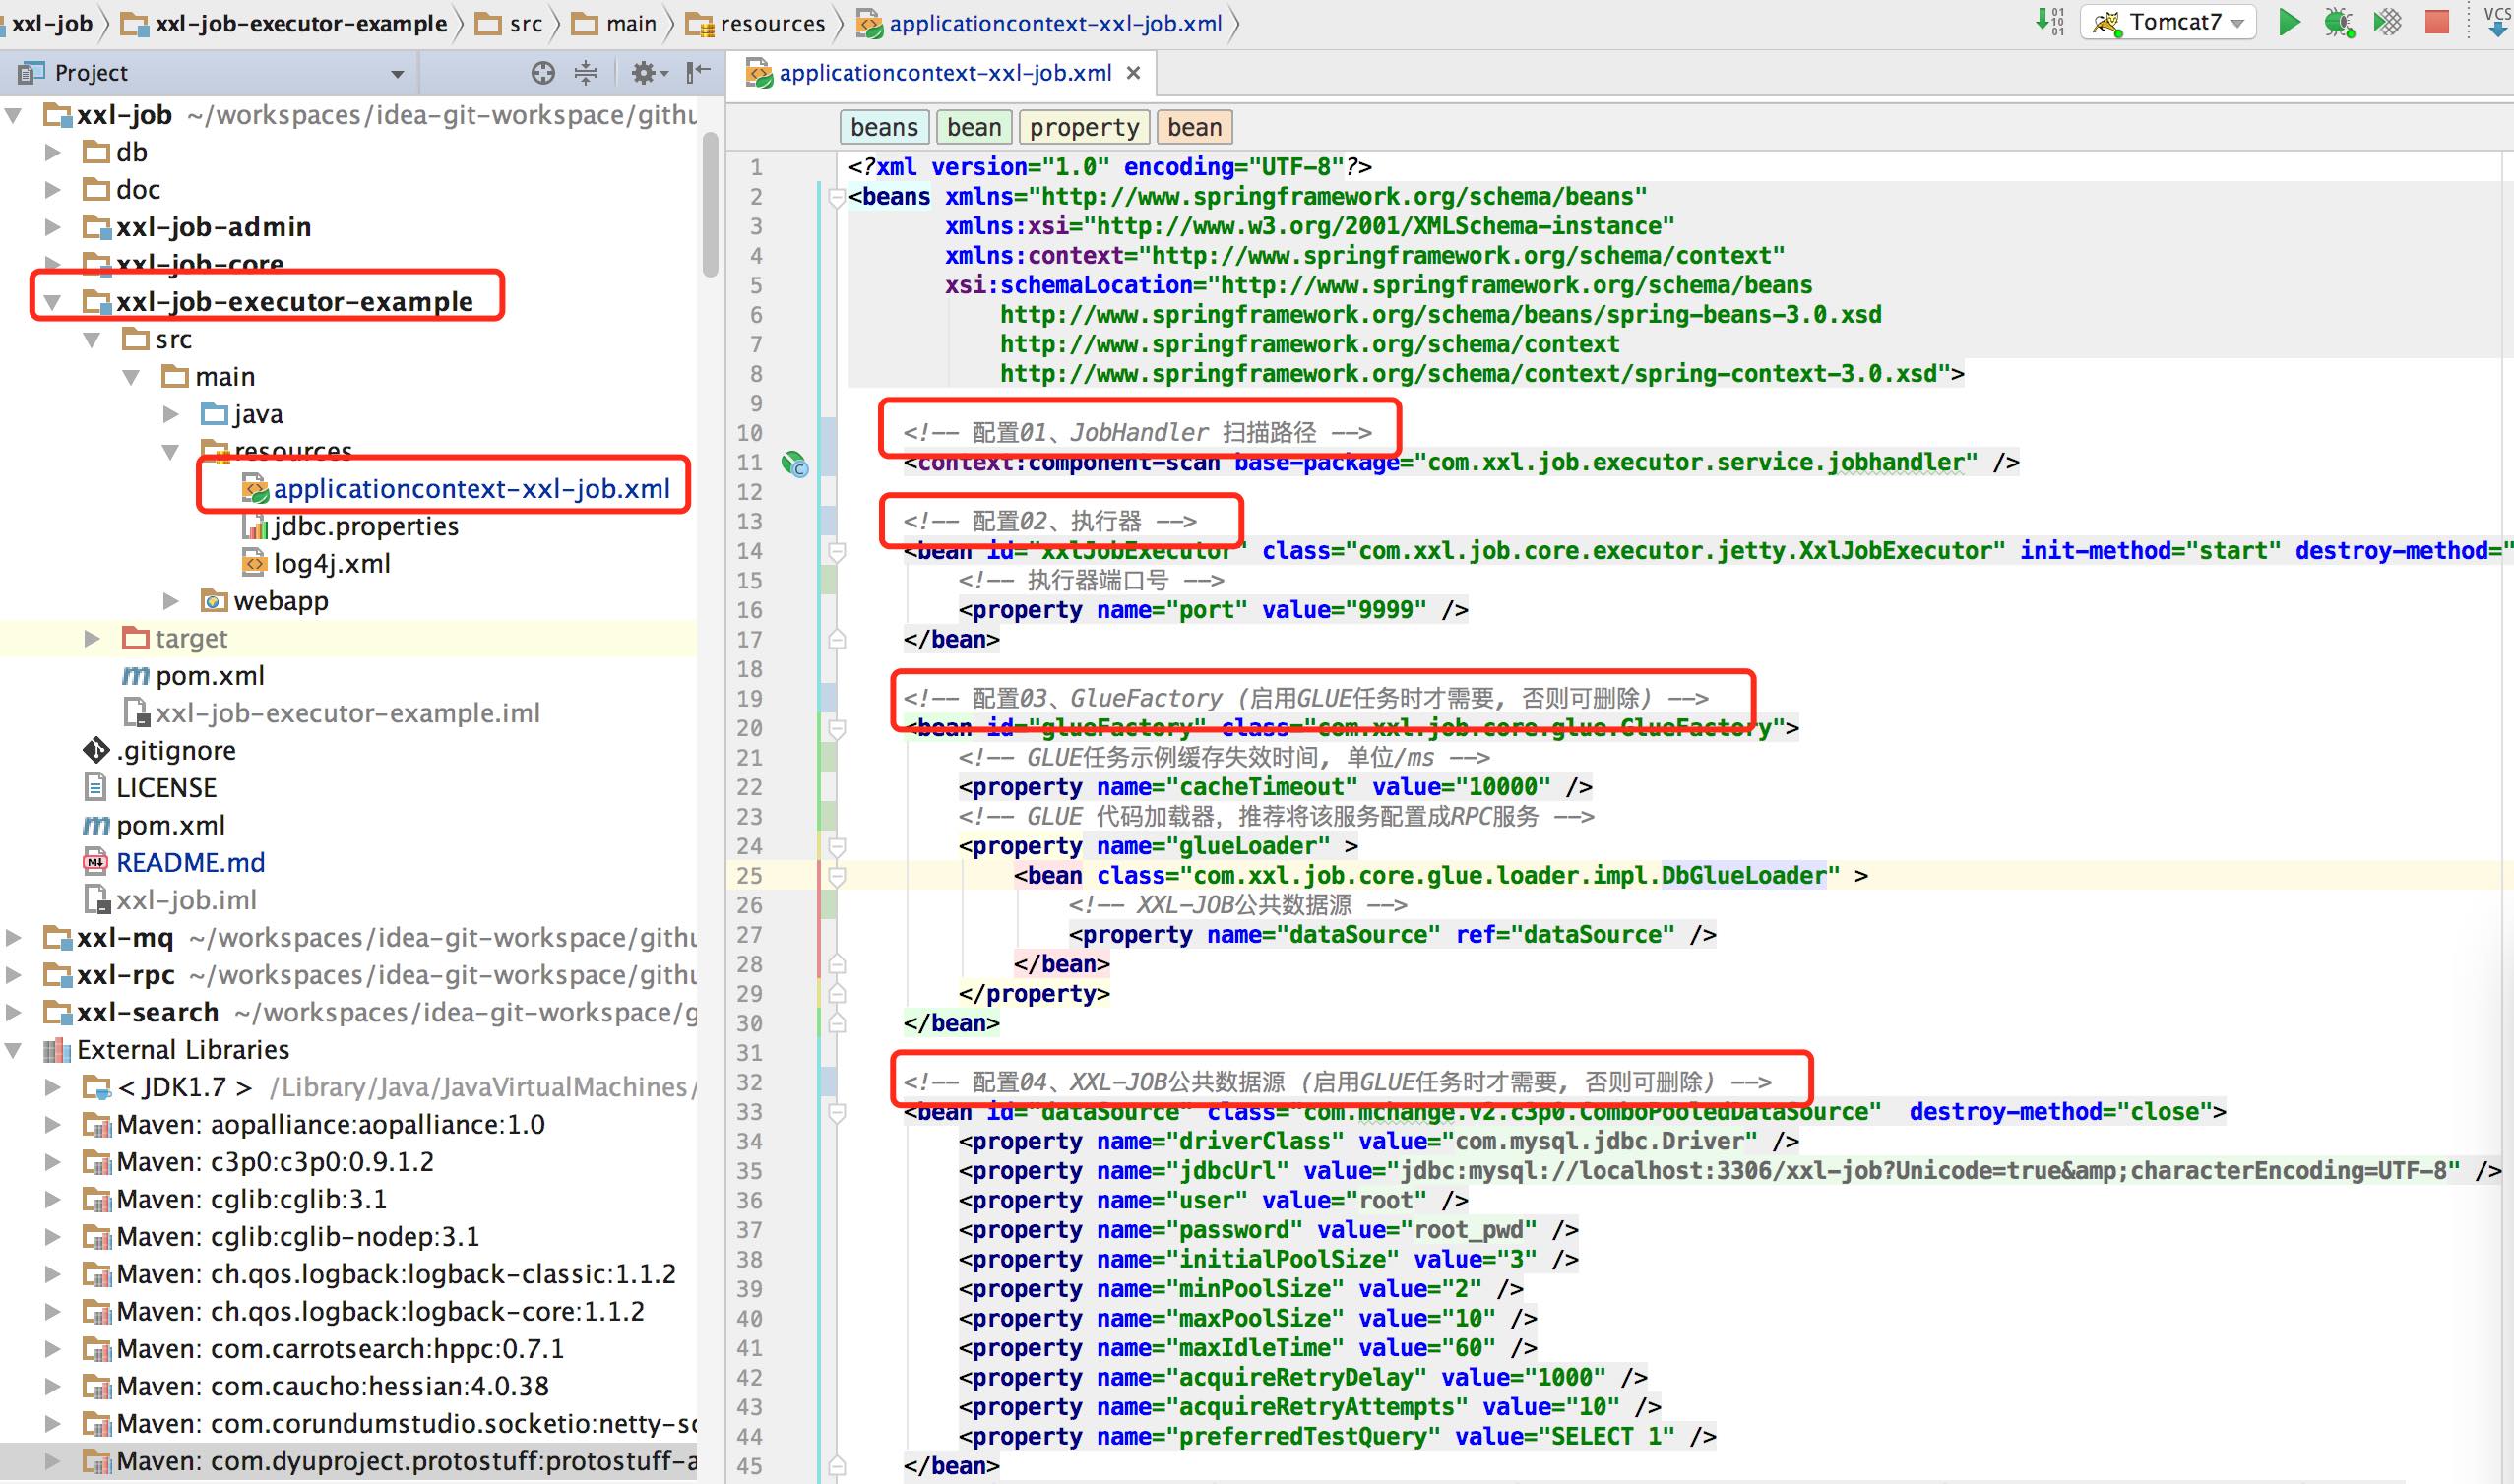Select the applicationcontext-xxl-job.xml editor tab
The height and width of the screenshot is (1484, 2514).
(x=943, y=73)
